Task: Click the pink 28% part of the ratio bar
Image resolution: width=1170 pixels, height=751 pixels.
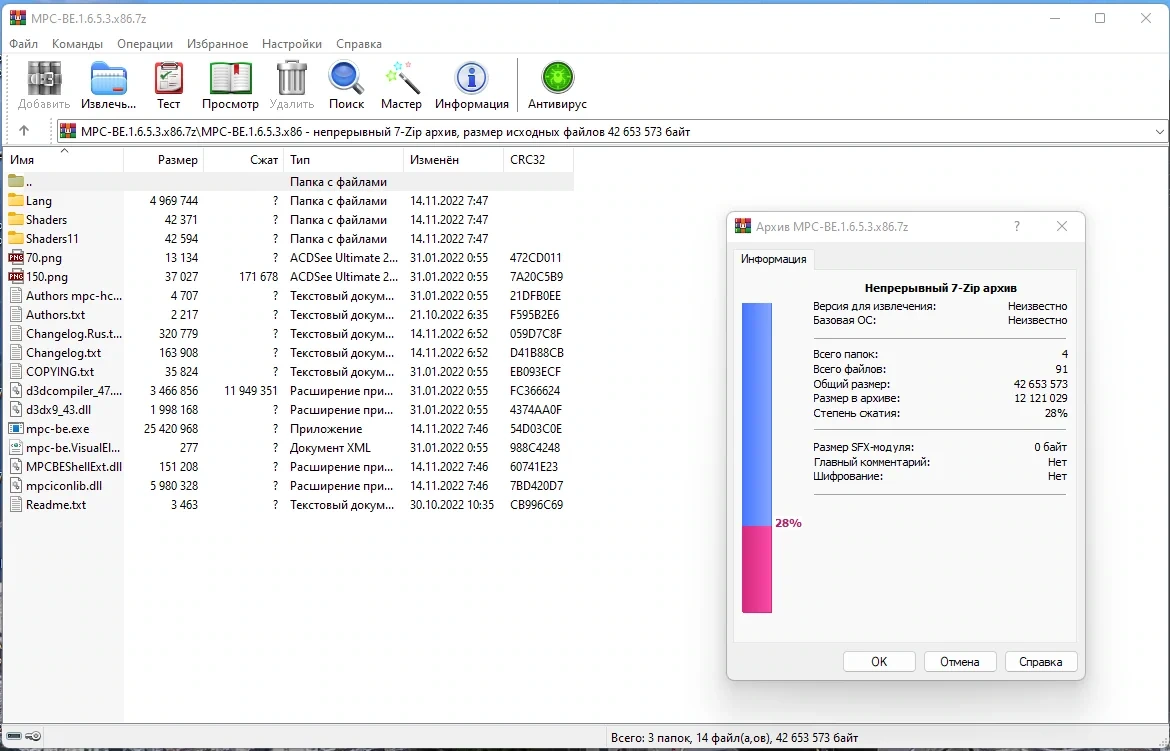Action: (x=757, y=570)
